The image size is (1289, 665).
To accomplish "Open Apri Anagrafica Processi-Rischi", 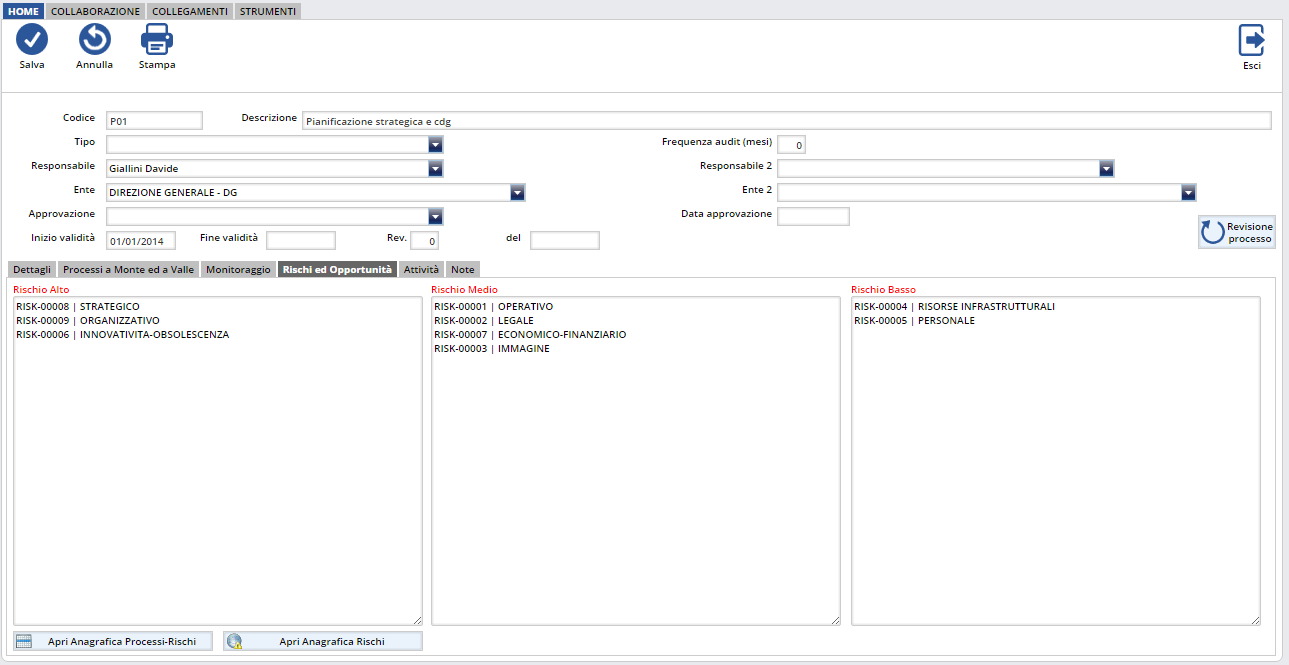I will (x=113, y=641).
